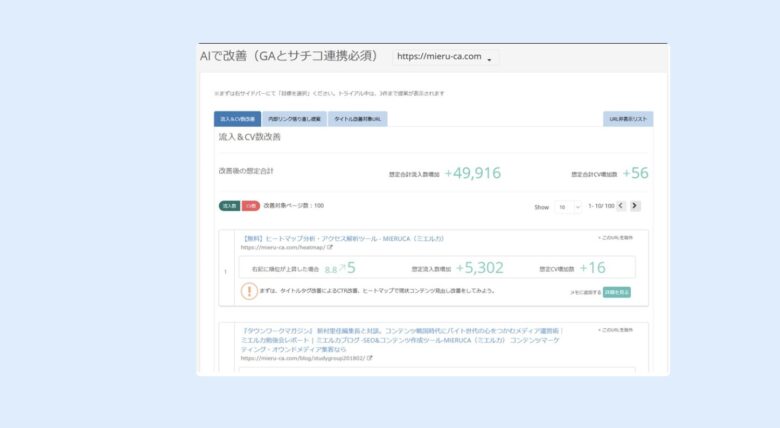Screen dimensions: 780x428
Task: Click the green 詳細を見る button
Action: pyautogui.click(x=617, y=292)
